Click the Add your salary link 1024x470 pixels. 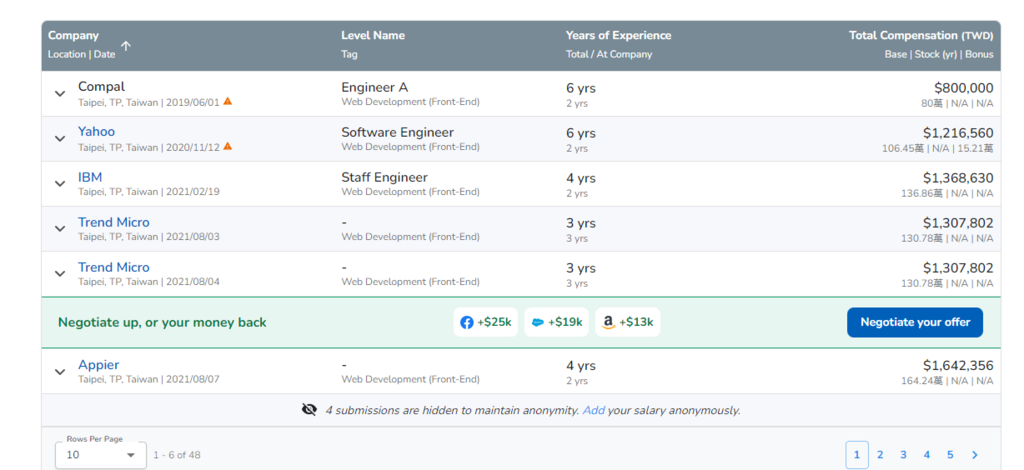[594, 411]
